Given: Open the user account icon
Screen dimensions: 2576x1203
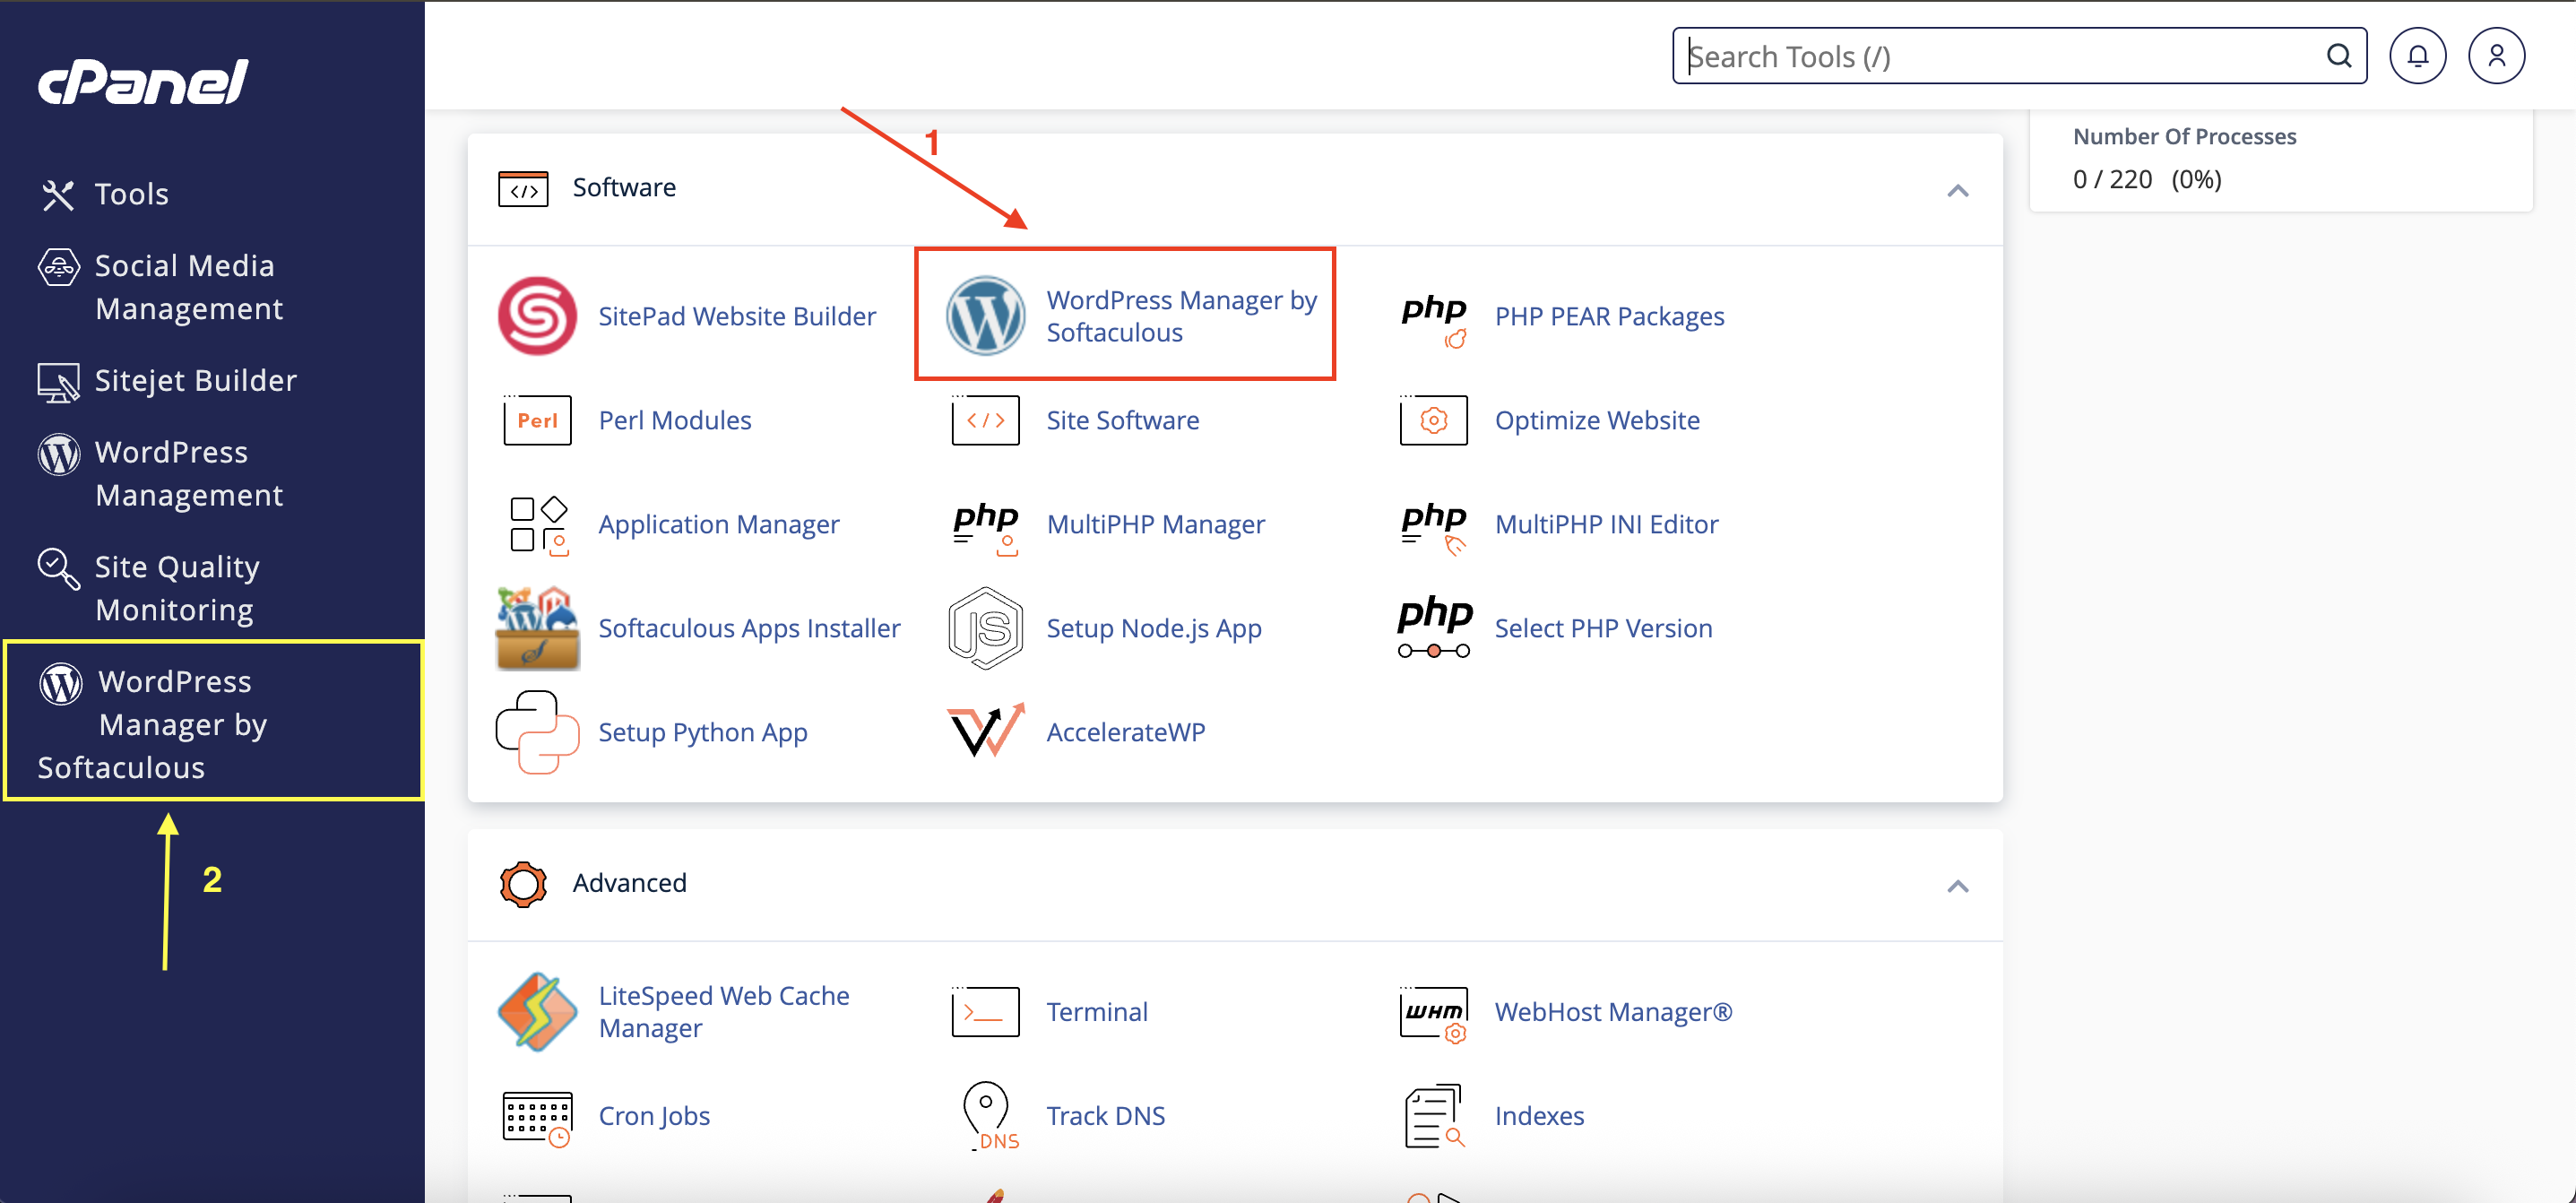Looking at the screenshot, I should pos(2496,56).
